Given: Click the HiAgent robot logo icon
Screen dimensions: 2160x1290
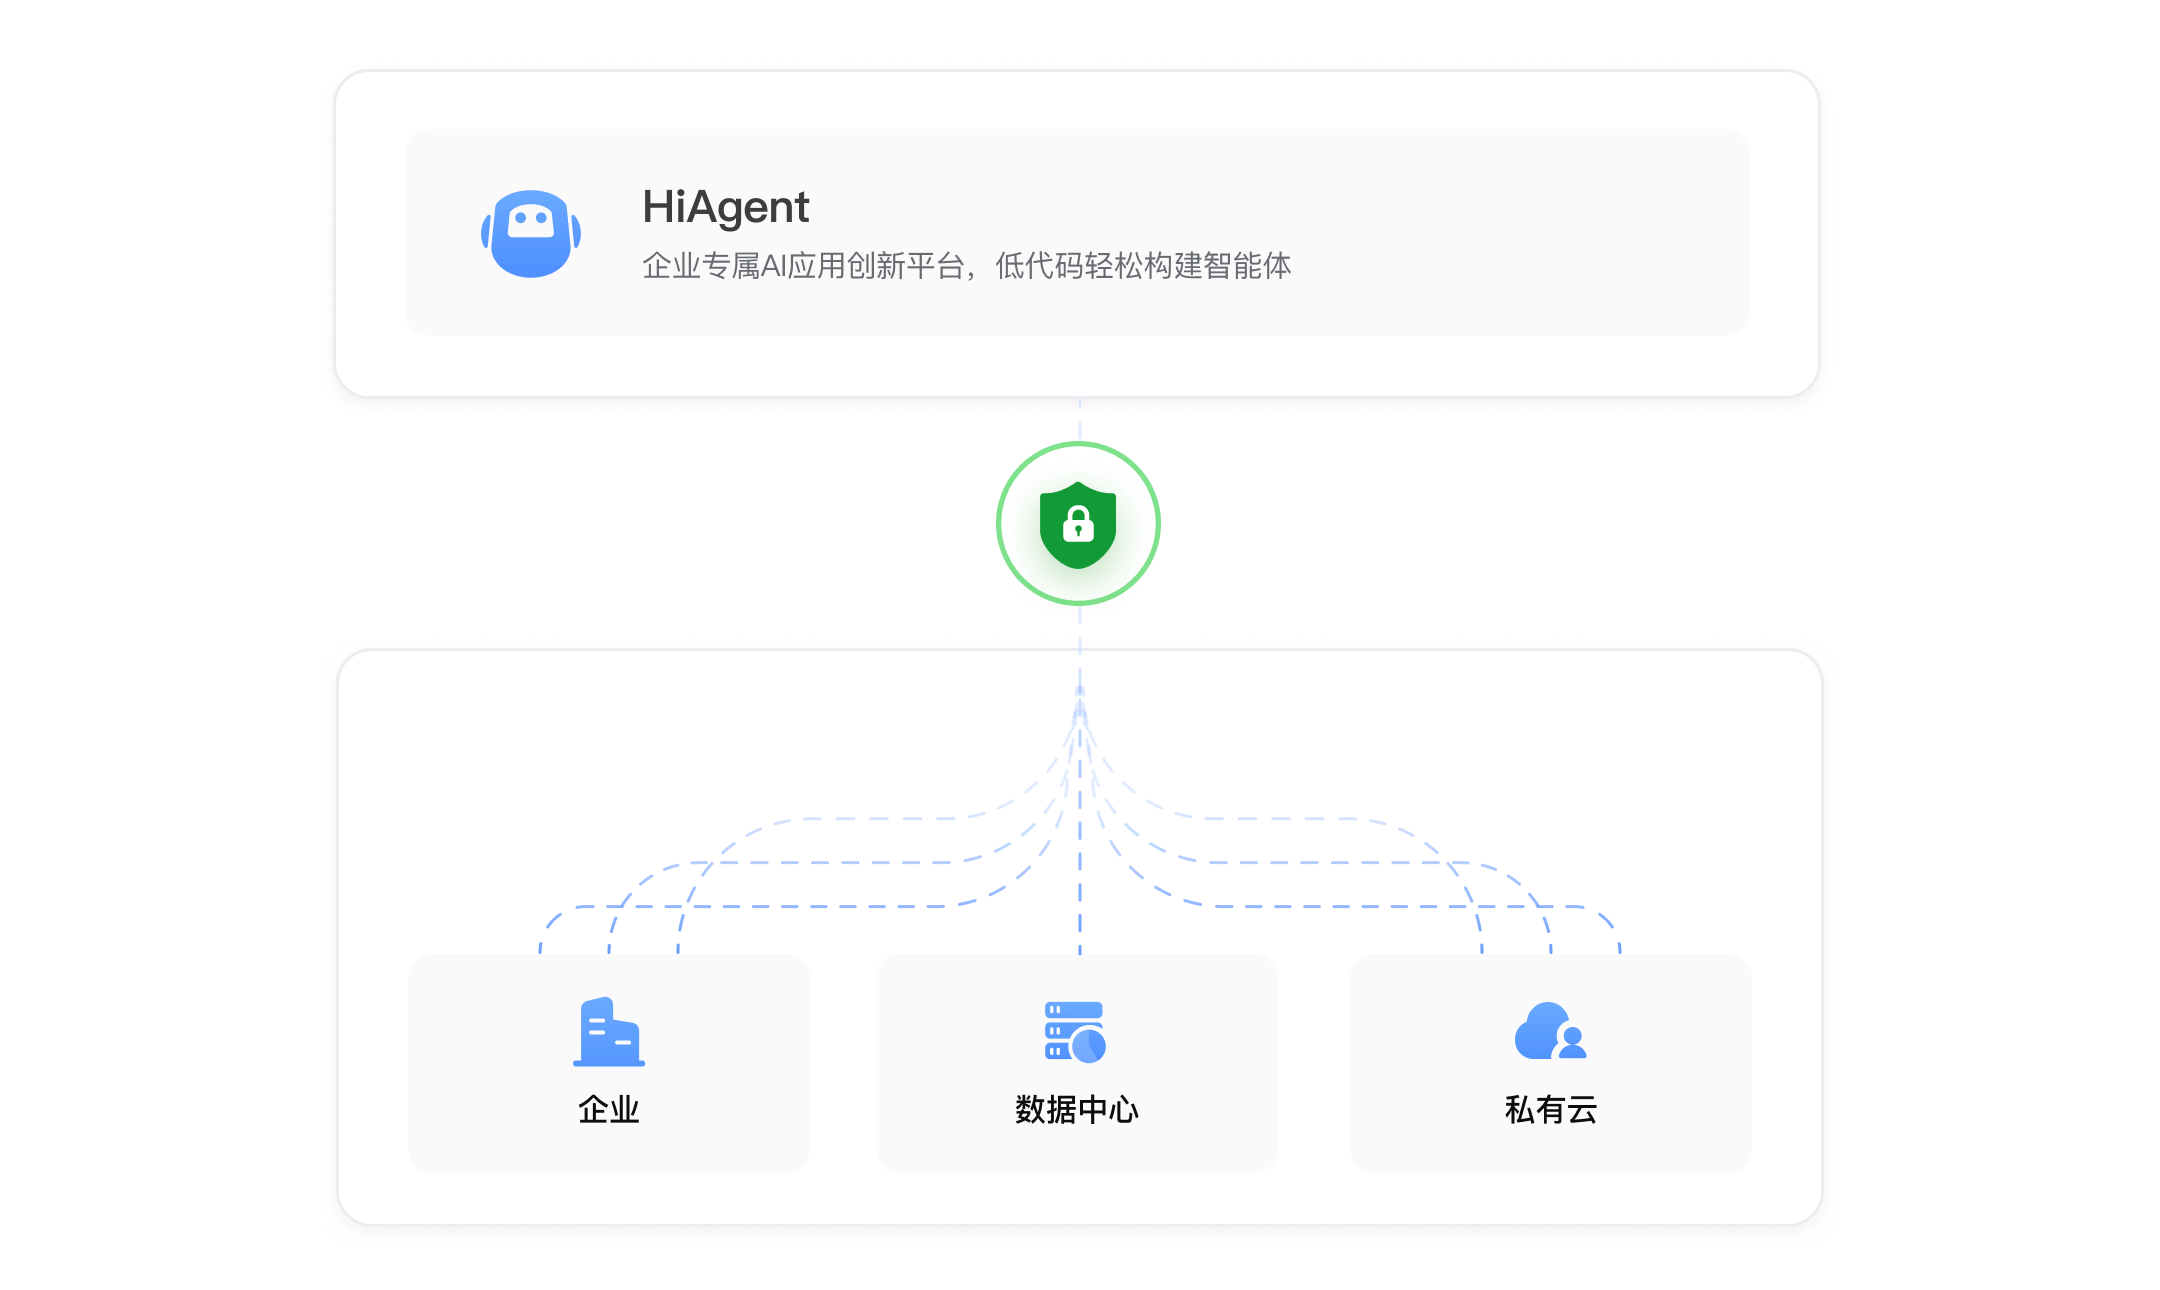Looking at the screenshot, I should [x=531, y=234].
